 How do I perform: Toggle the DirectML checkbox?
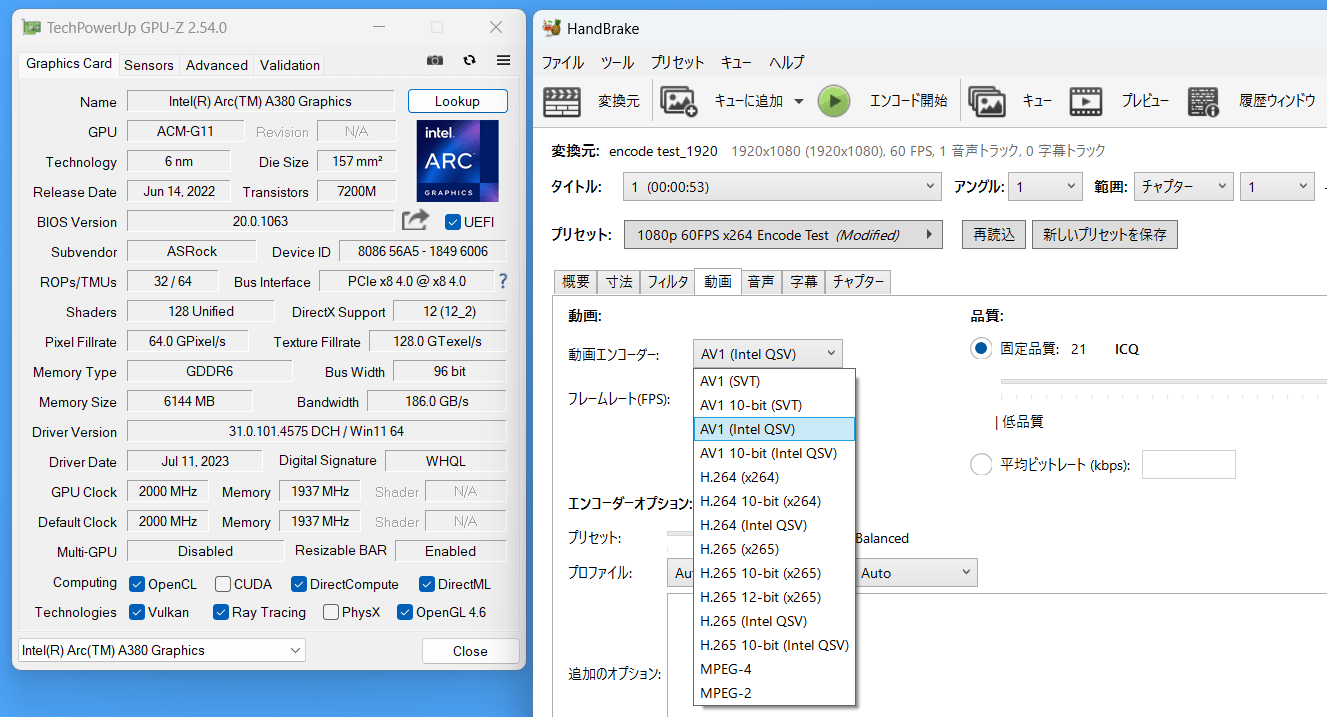pos(426,584)
